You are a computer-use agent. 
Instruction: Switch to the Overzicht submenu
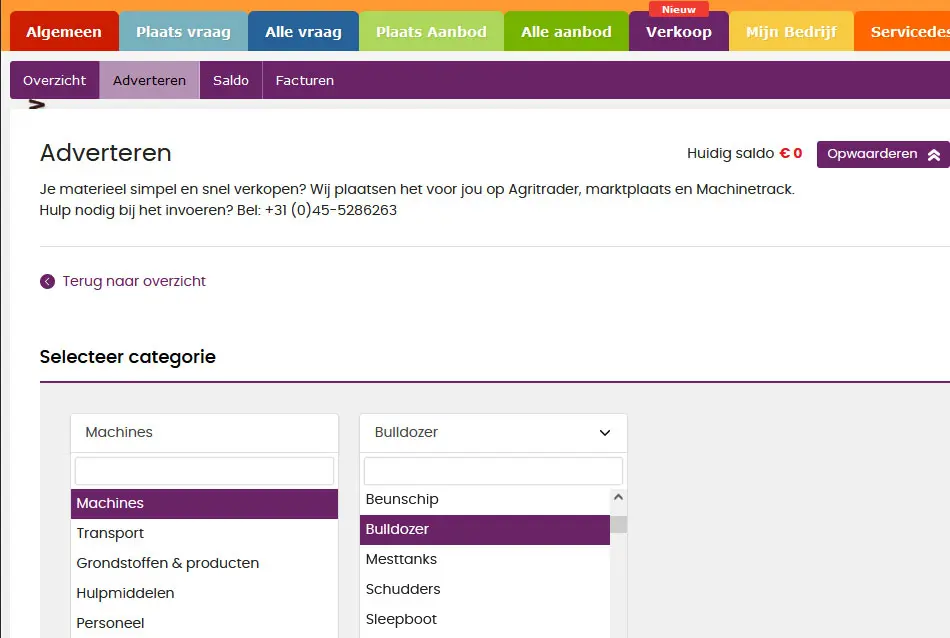55,80
